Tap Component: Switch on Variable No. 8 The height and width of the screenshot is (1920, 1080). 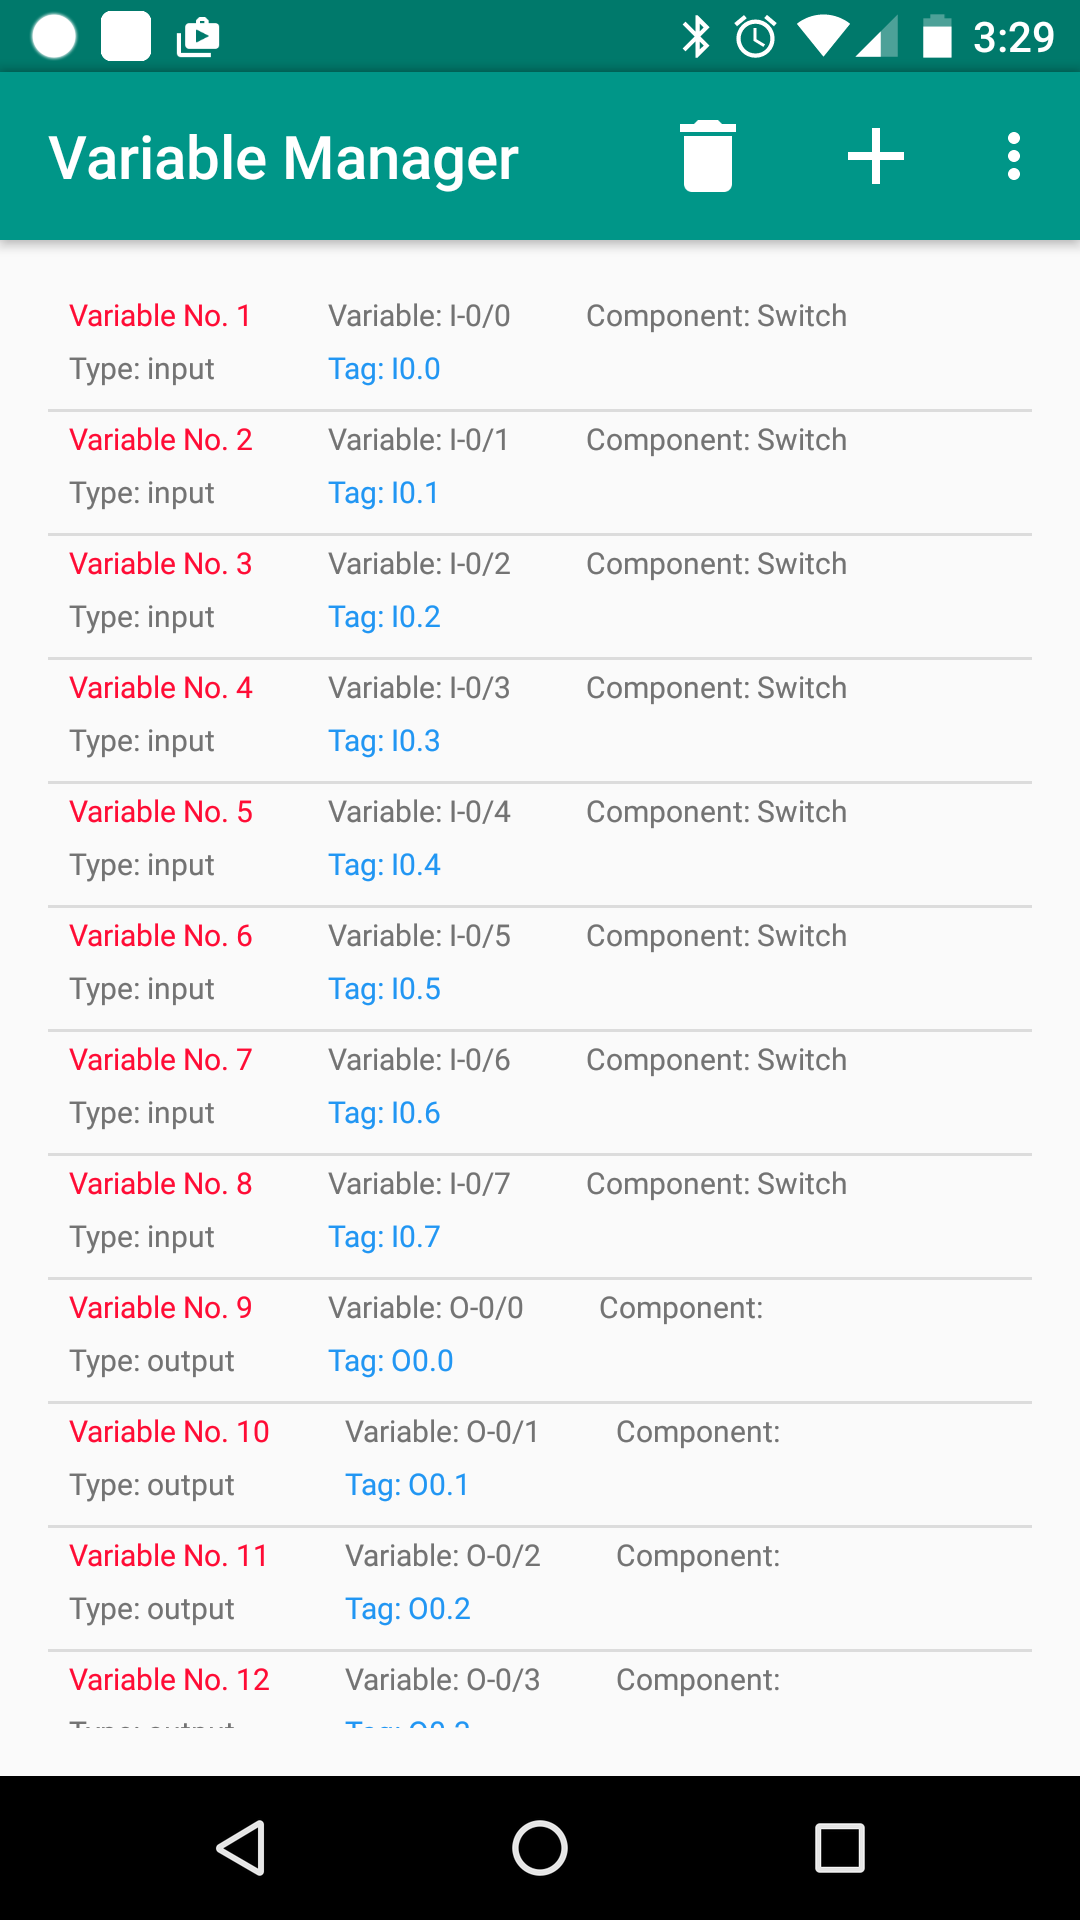[x=716, y=1184]
